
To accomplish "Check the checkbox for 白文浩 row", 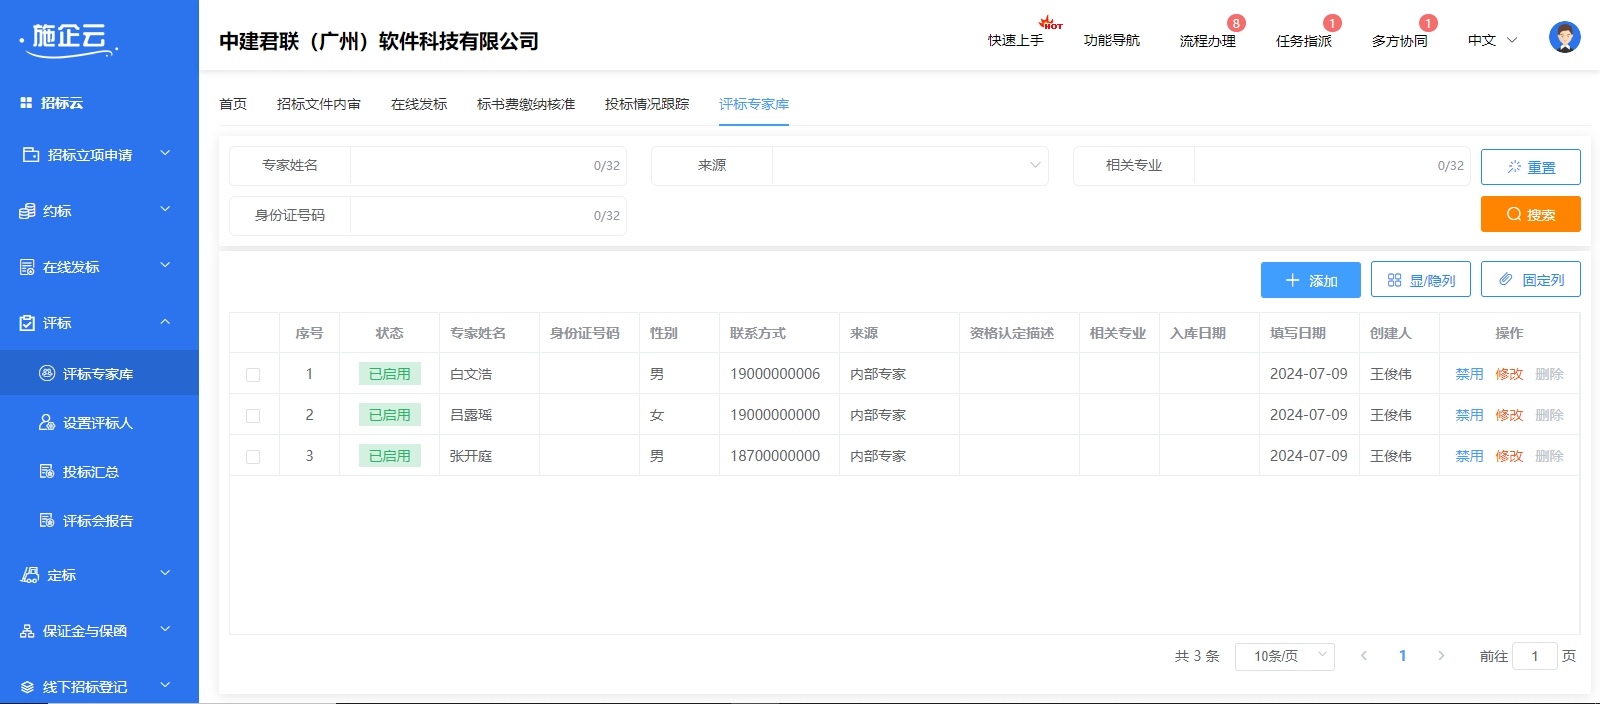I will [x=253, y=375].
